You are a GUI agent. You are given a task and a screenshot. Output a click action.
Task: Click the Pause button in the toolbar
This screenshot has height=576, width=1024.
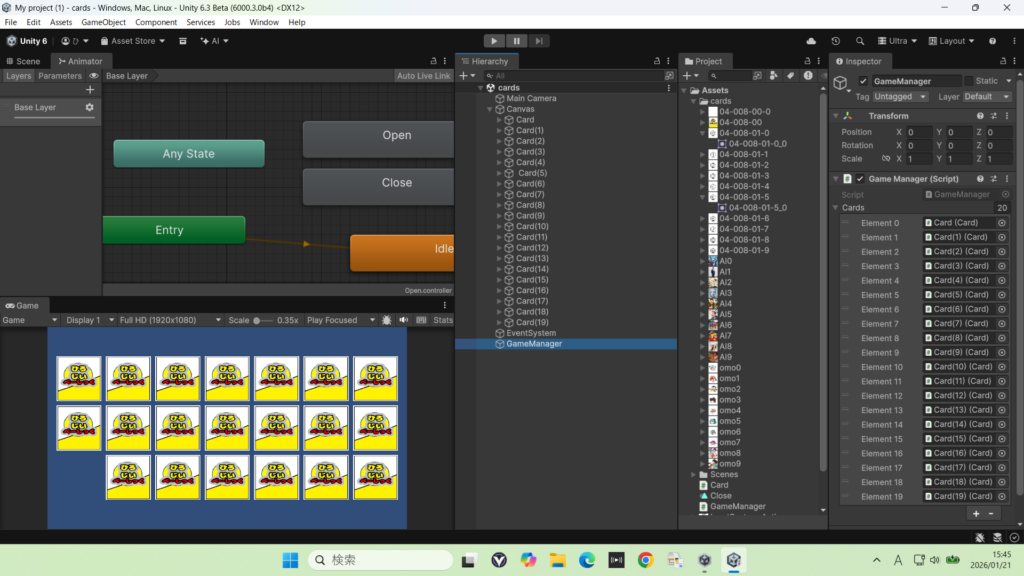(517, 41)
